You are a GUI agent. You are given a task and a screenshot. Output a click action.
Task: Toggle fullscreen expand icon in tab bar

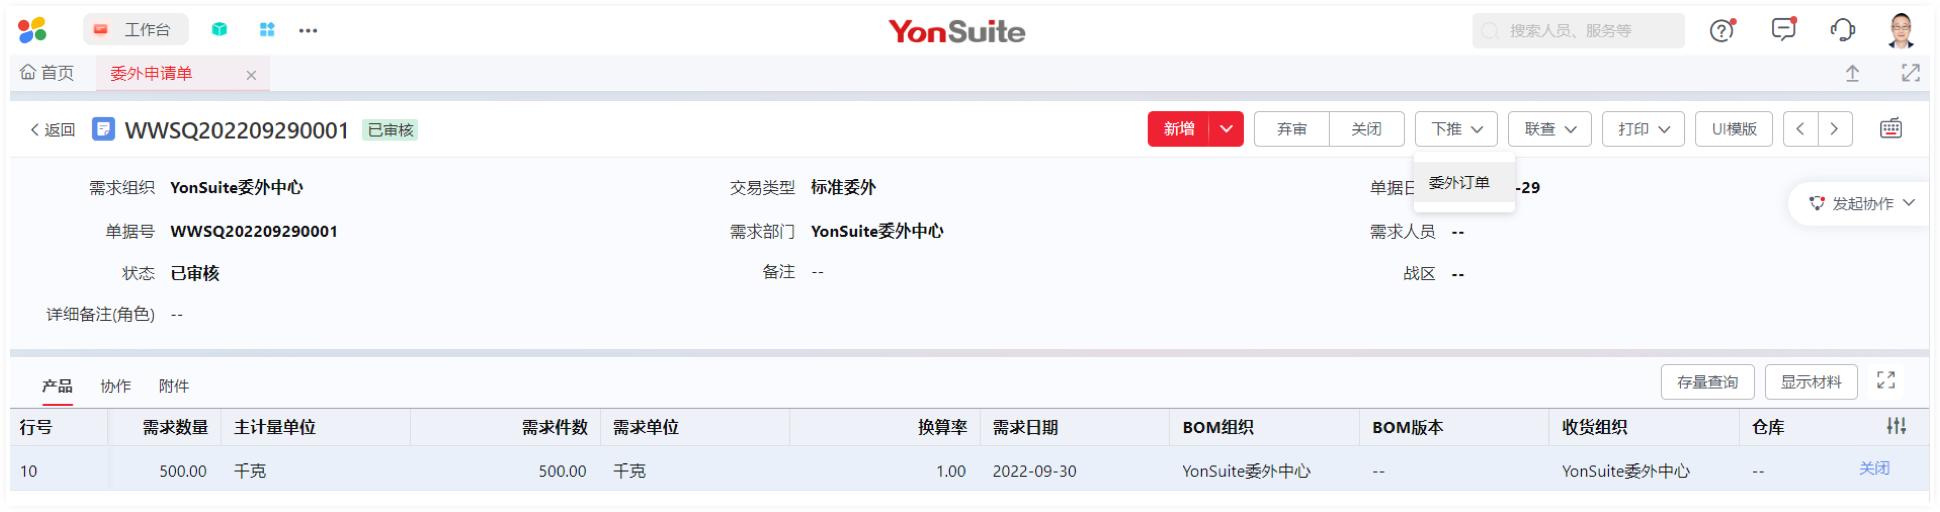tap(1910, 73)
